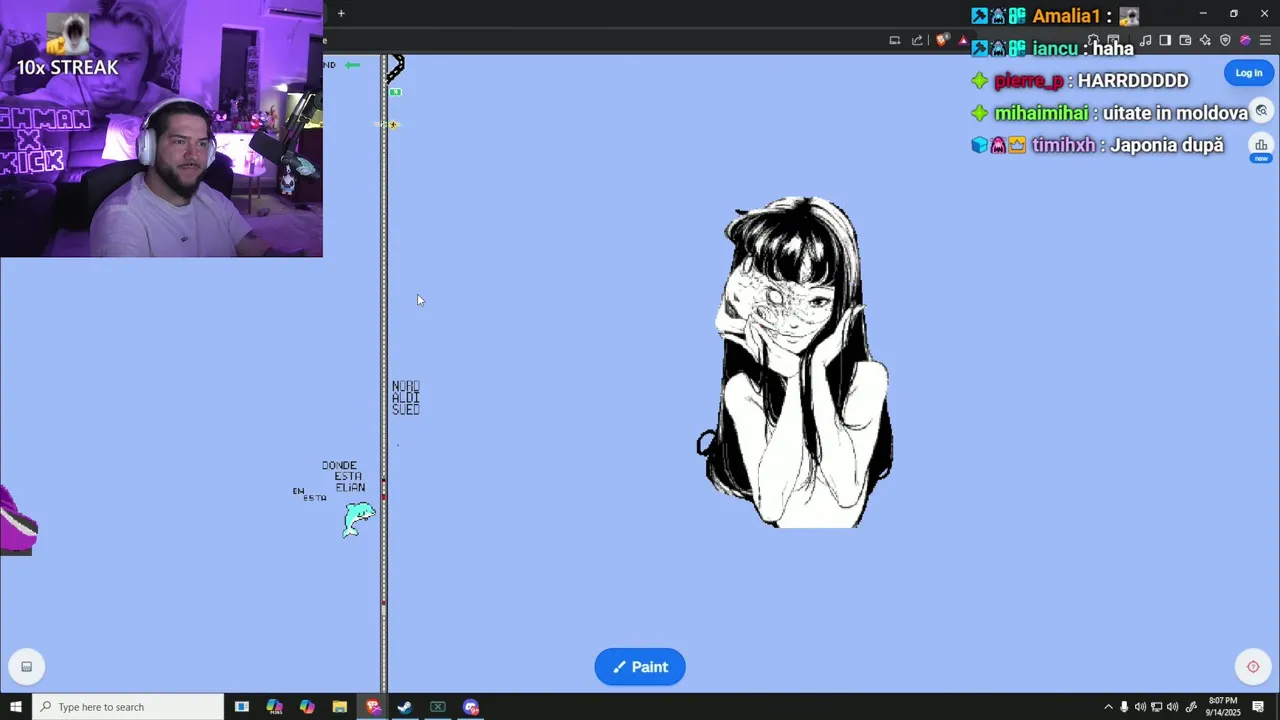
Task: Click the install app icon in address bar
Action: tap(895, 41)
